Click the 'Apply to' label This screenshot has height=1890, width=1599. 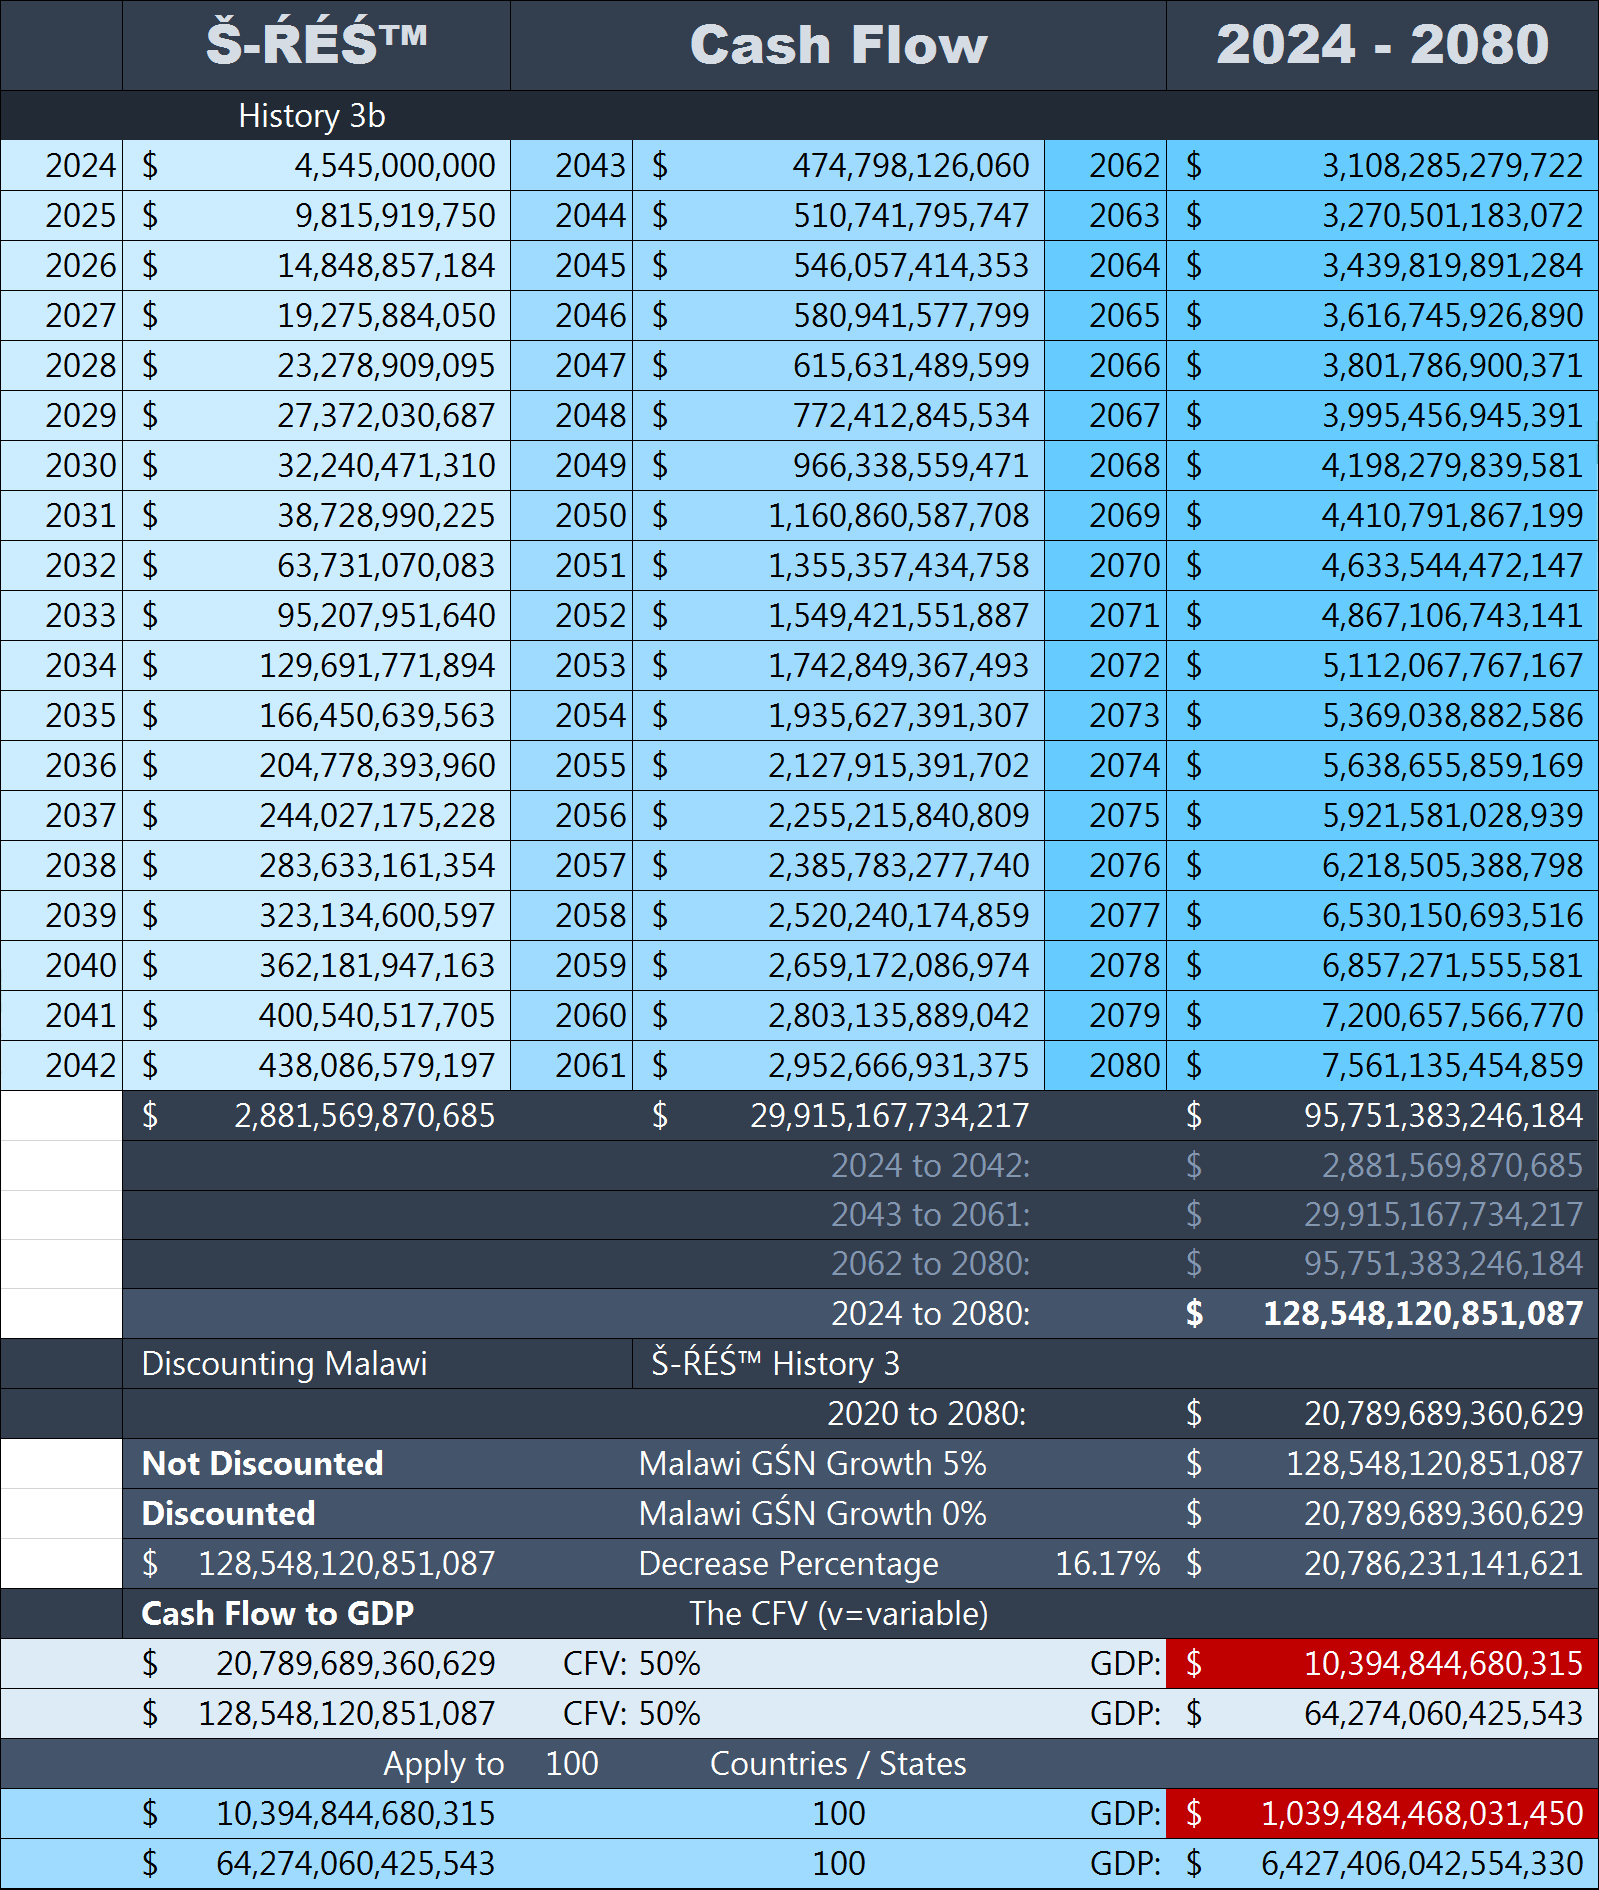click(x=444, y=1763)
